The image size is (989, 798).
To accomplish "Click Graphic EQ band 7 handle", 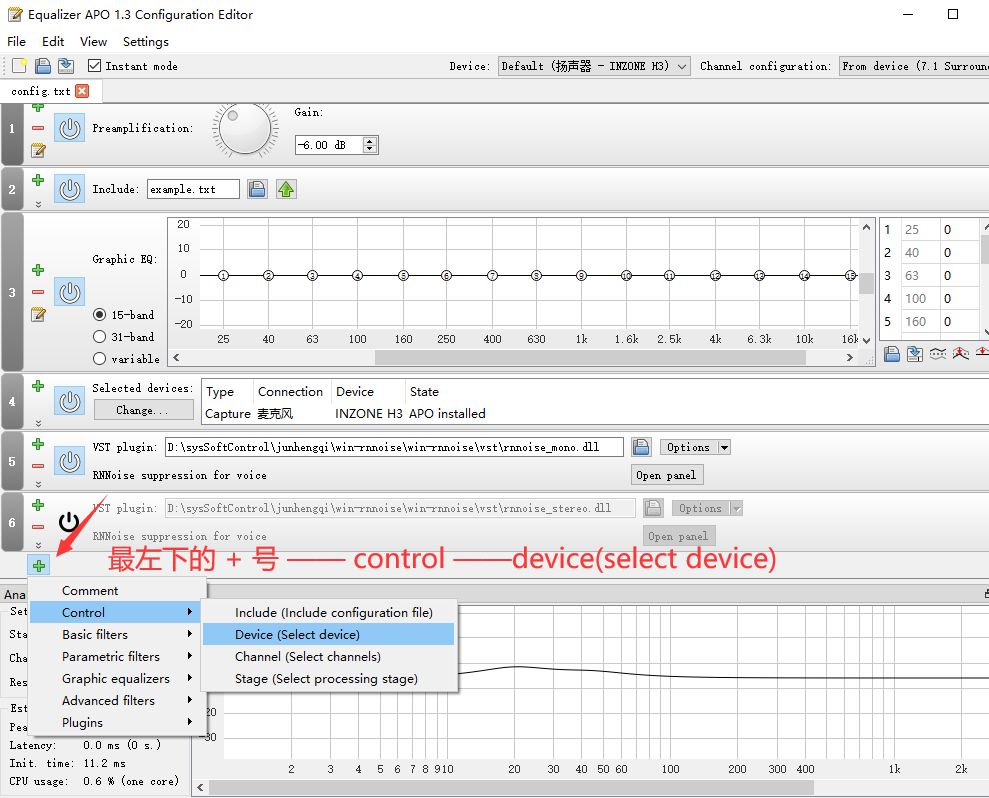I will pyautogui.click(x=493, y=276).
